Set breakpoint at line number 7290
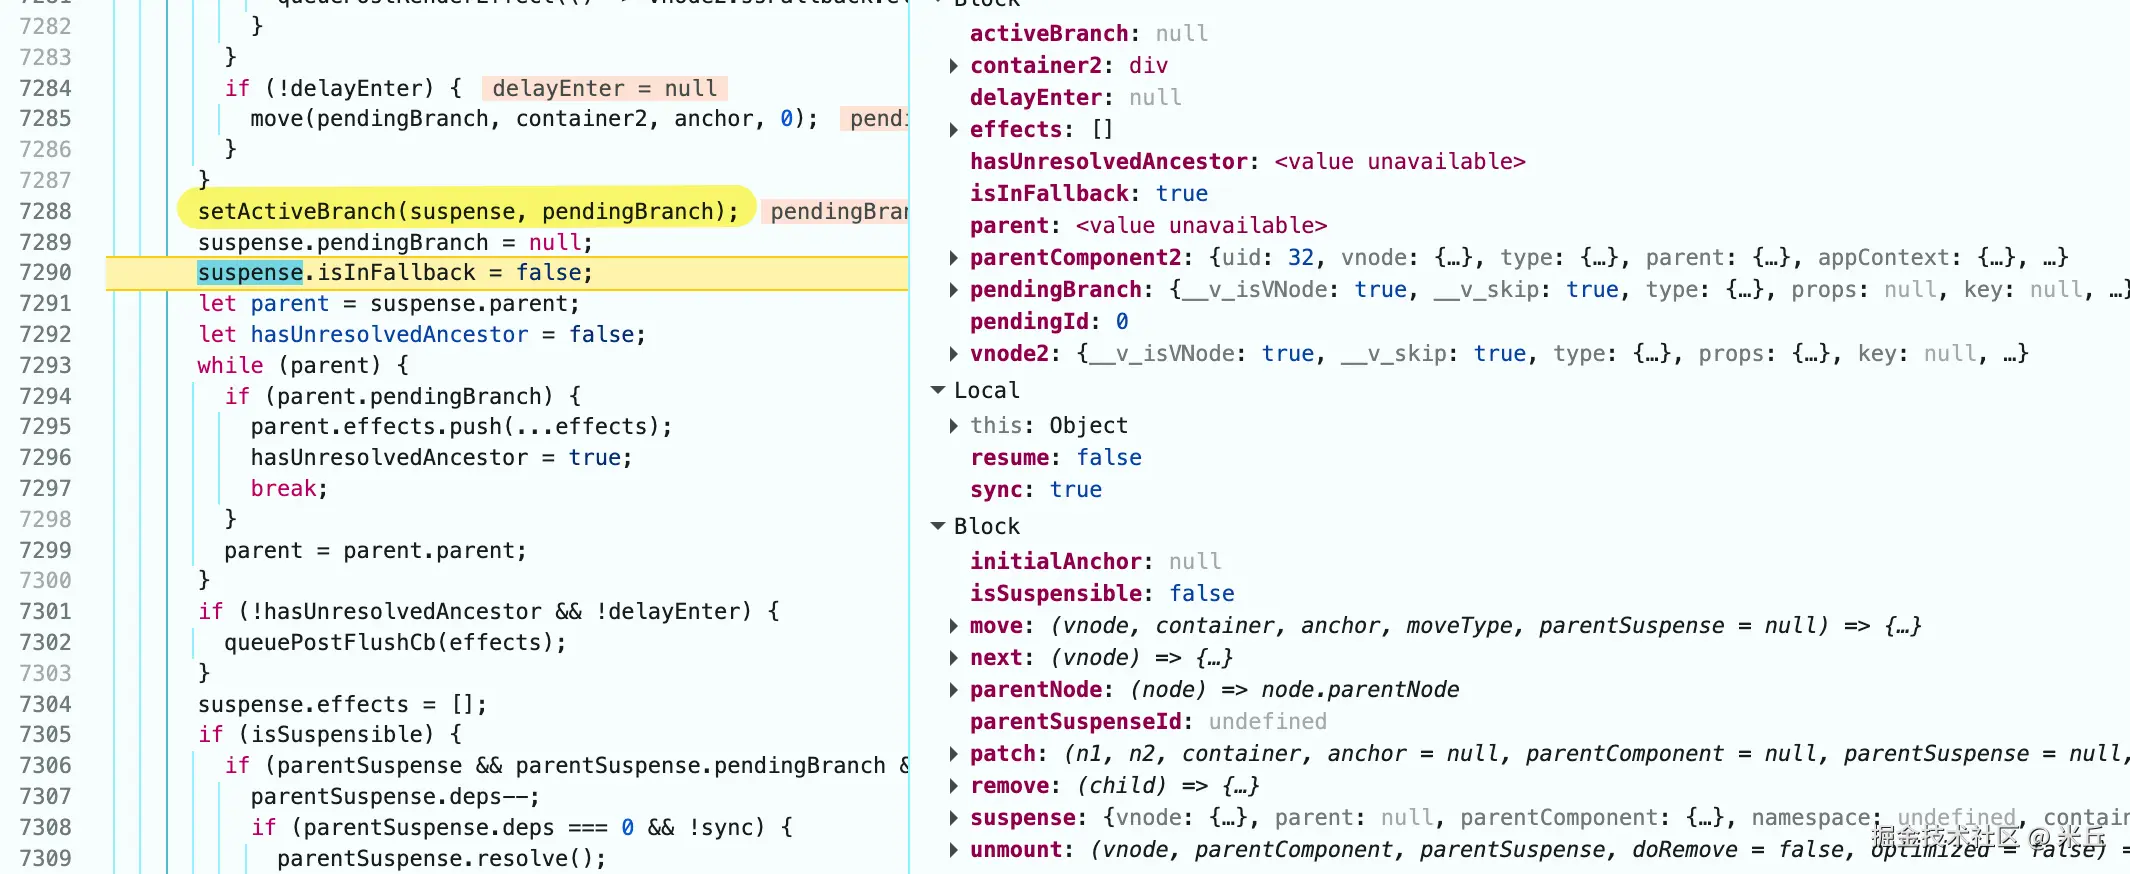2130x874 pixels. point(46,272)
